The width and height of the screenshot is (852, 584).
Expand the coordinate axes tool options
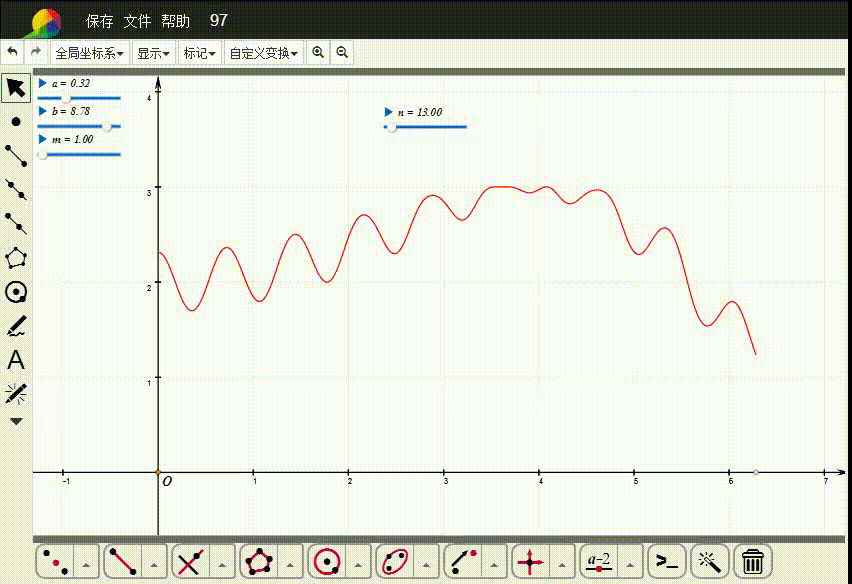pos(562,564)
